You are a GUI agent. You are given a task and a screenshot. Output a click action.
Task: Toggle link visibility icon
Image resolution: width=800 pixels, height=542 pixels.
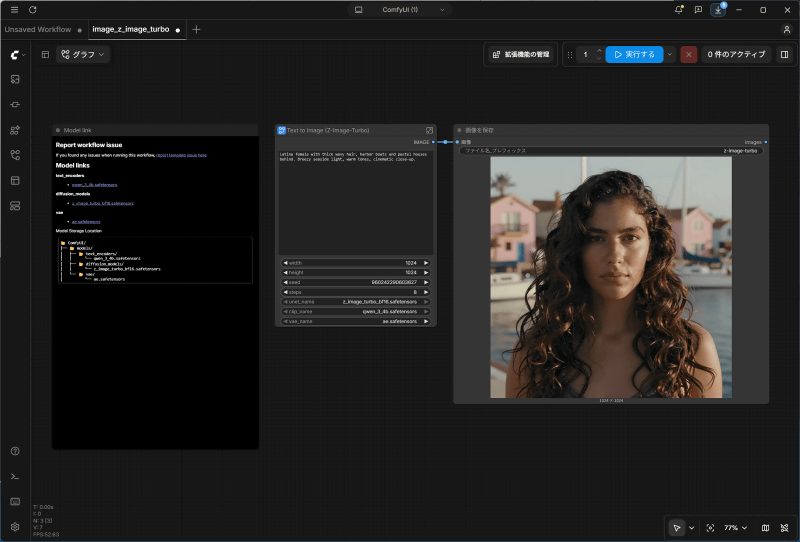point(785,528)
